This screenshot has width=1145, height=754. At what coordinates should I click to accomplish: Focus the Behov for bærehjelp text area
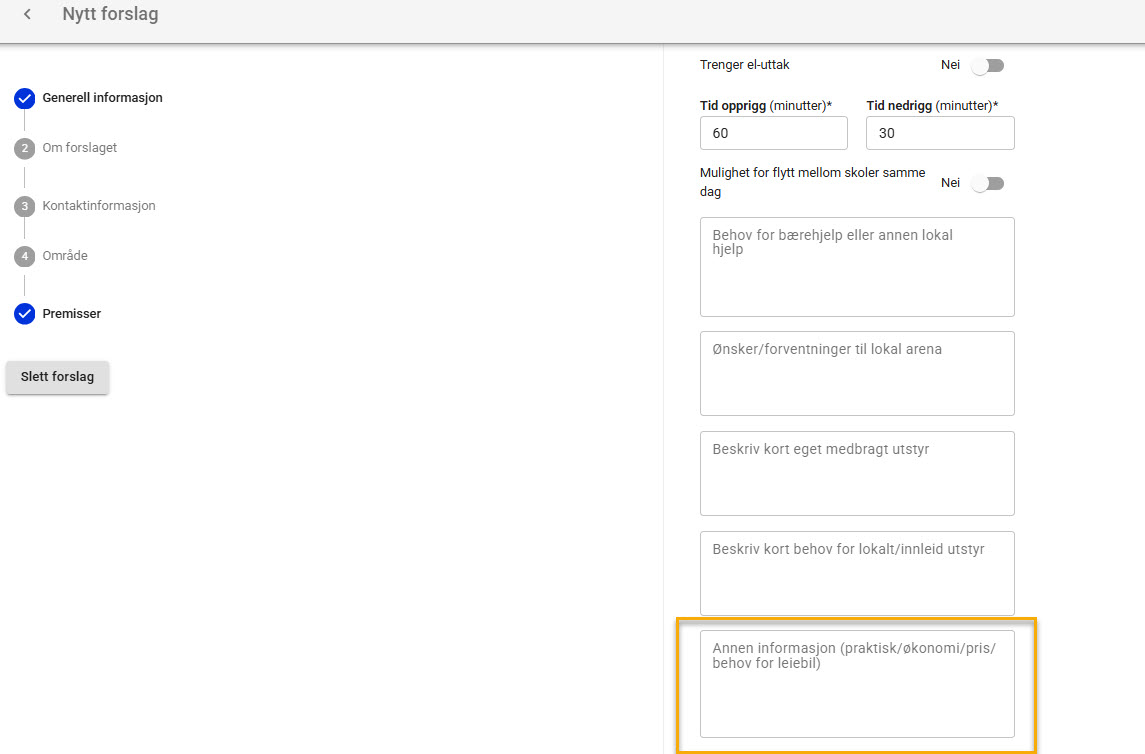pos(857,267)
